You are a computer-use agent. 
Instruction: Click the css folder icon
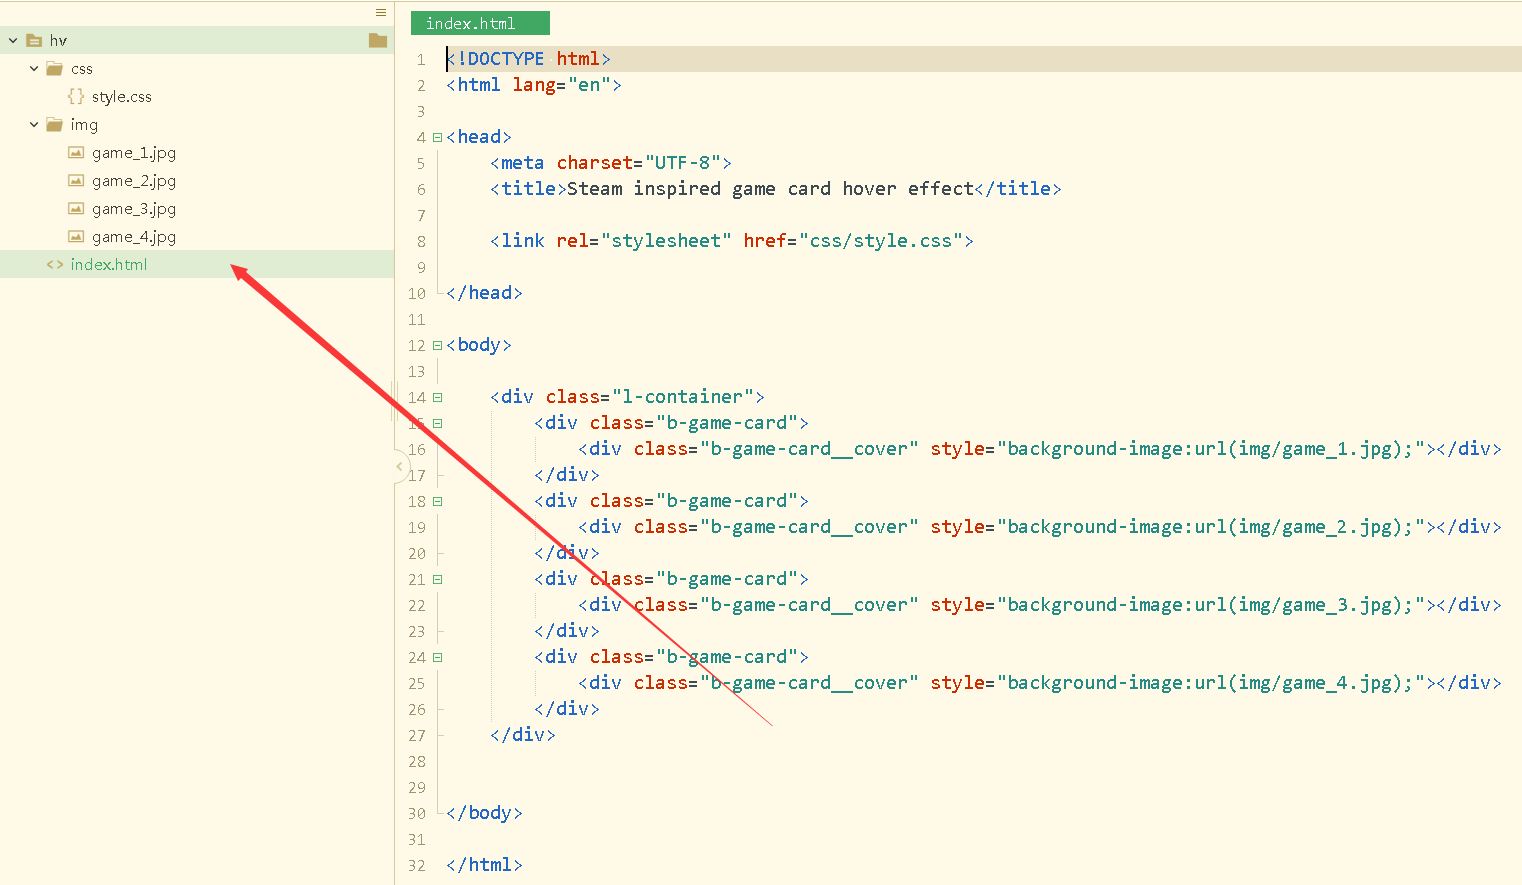click(x=55, y=68)
